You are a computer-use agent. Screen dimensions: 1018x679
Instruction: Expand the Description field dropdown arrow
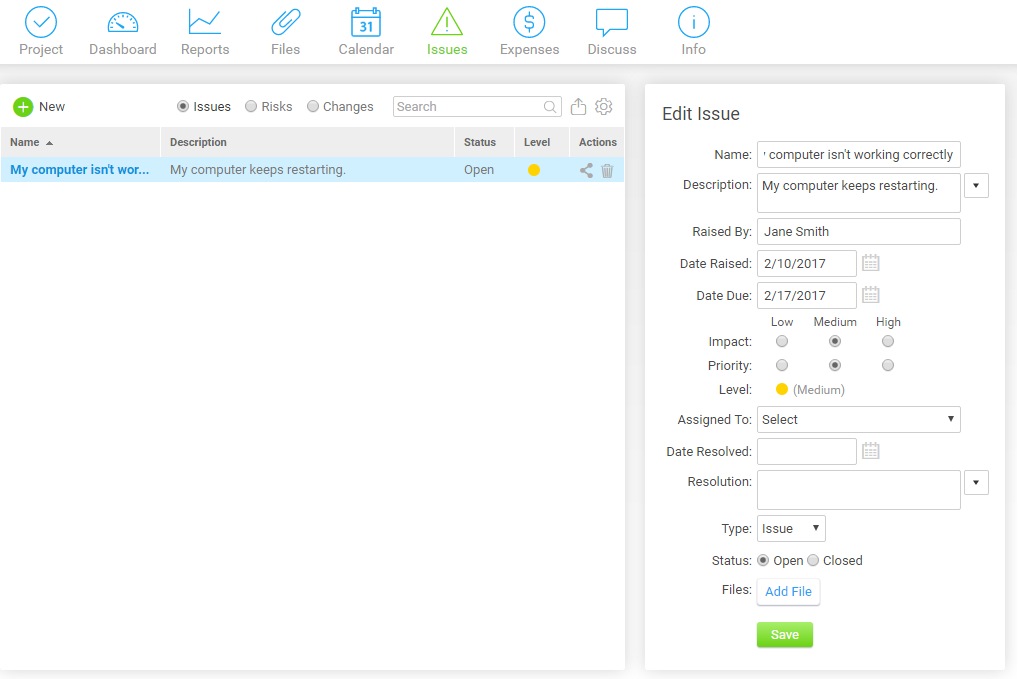point(976,186)
